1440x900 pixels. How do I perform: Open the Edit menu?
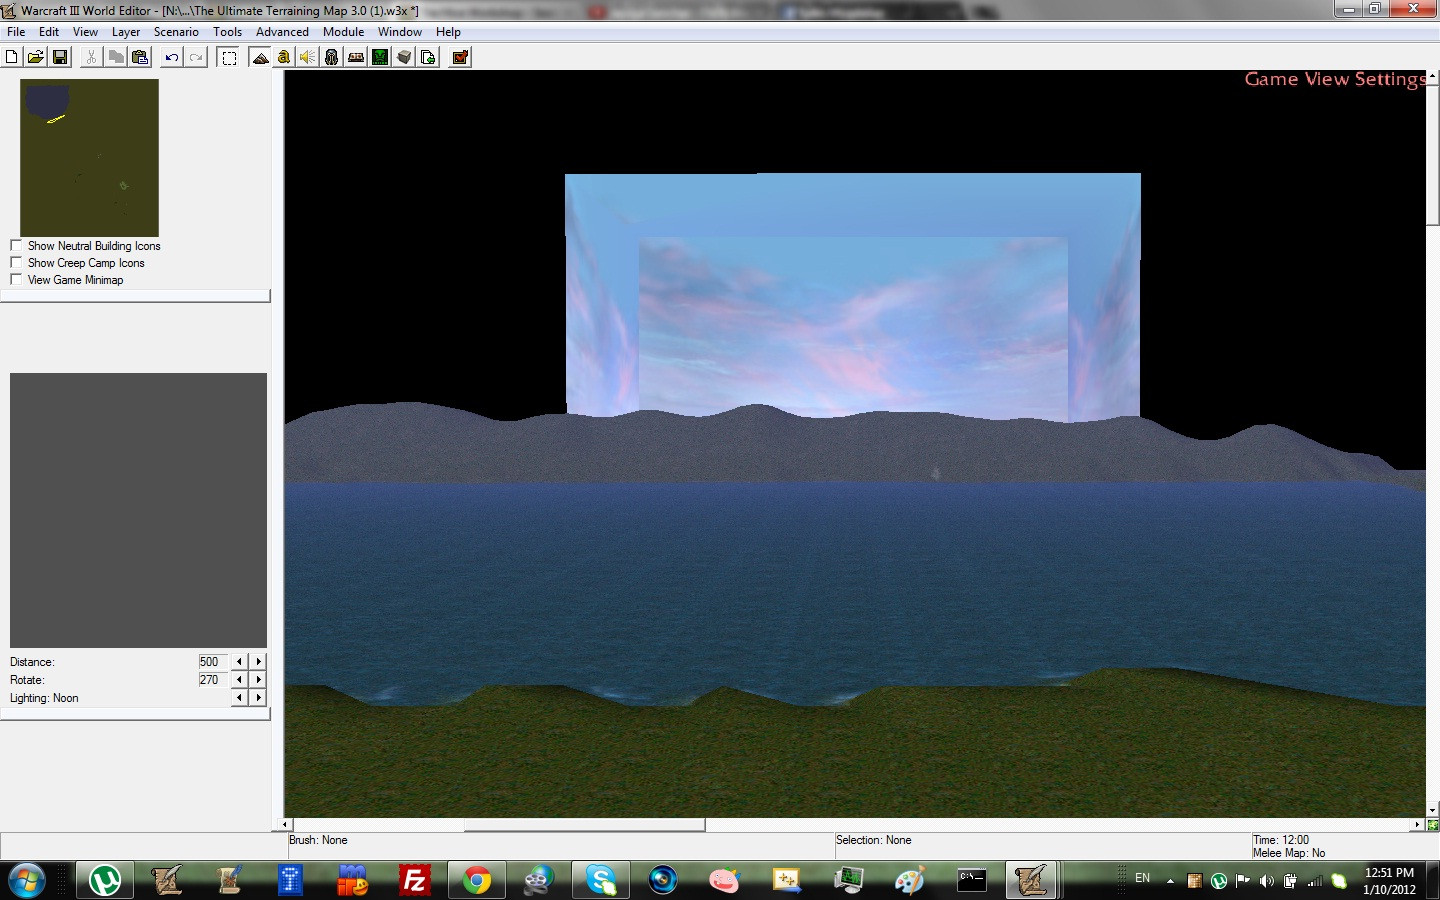49,32
